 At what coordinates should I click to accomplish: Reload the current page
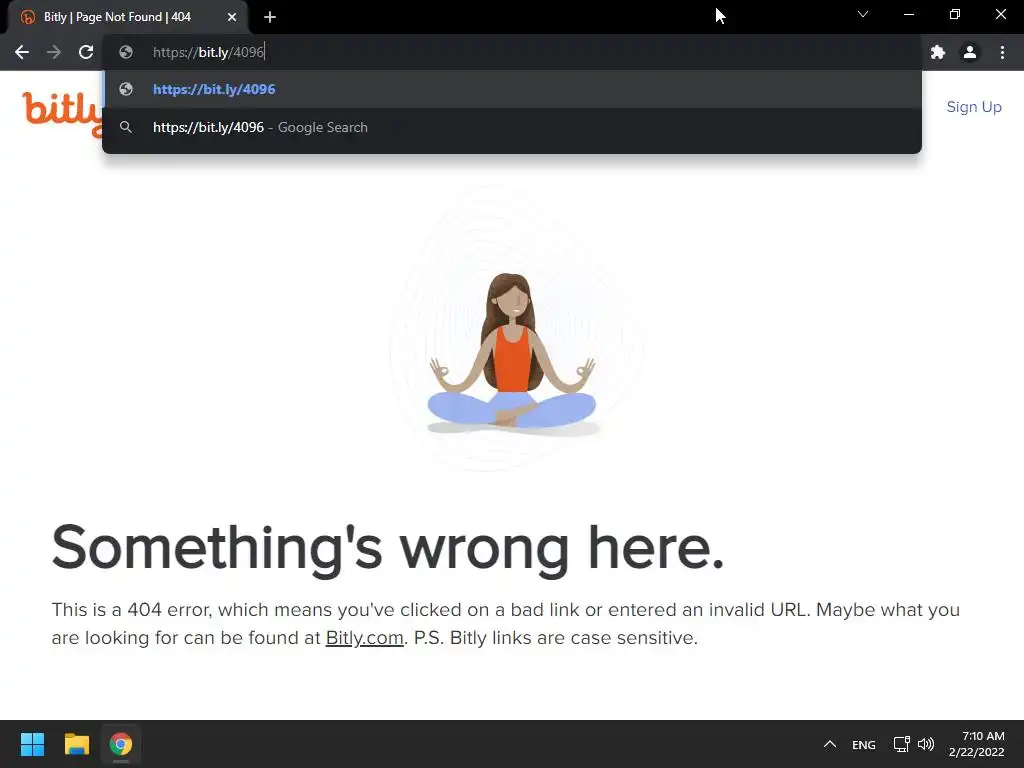[86, 52]
